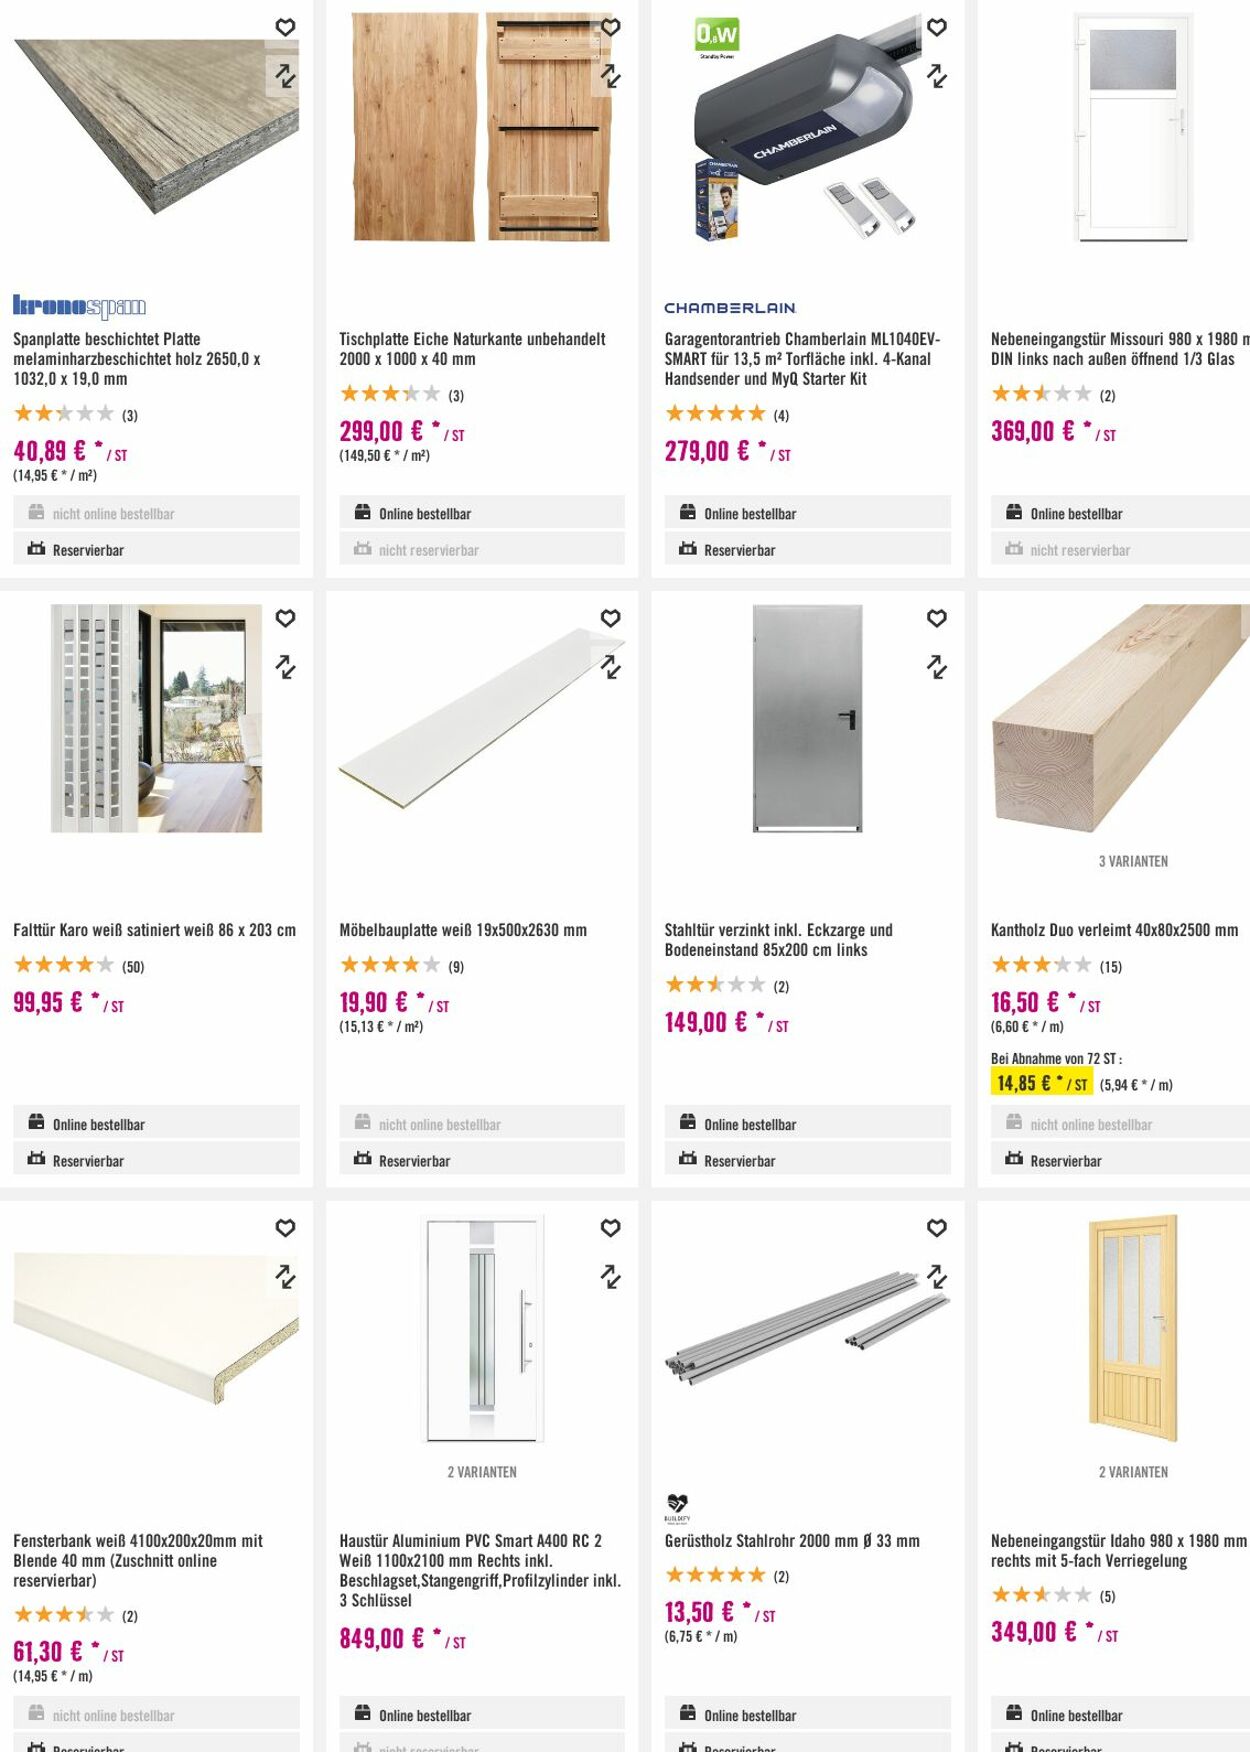The height and width of the screenshot is (1752, 1250).
Task: Click Online bestellbar under Tischplatte Eiche
Action: pos(482,513)
